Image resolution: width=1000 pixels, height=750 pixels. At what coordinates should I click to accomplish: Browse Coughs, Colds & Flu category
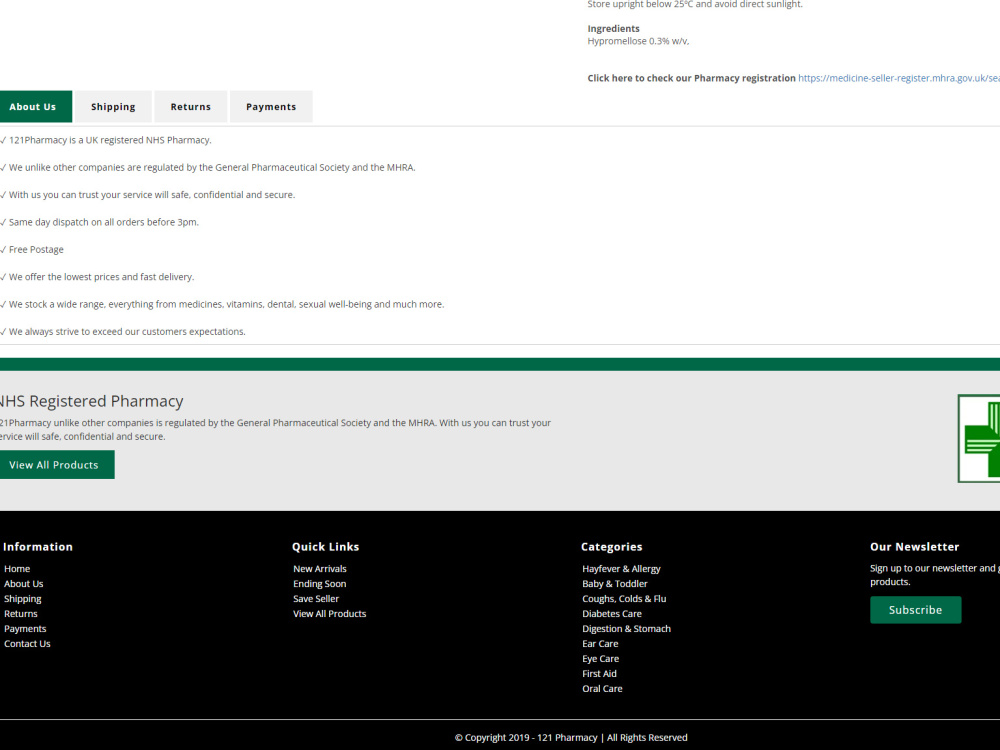pos(624,599)
